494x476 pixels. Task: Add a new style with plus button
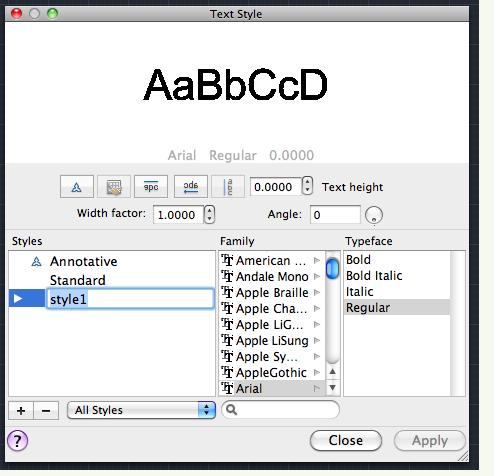pyautogui.click(x=21, y=410)
